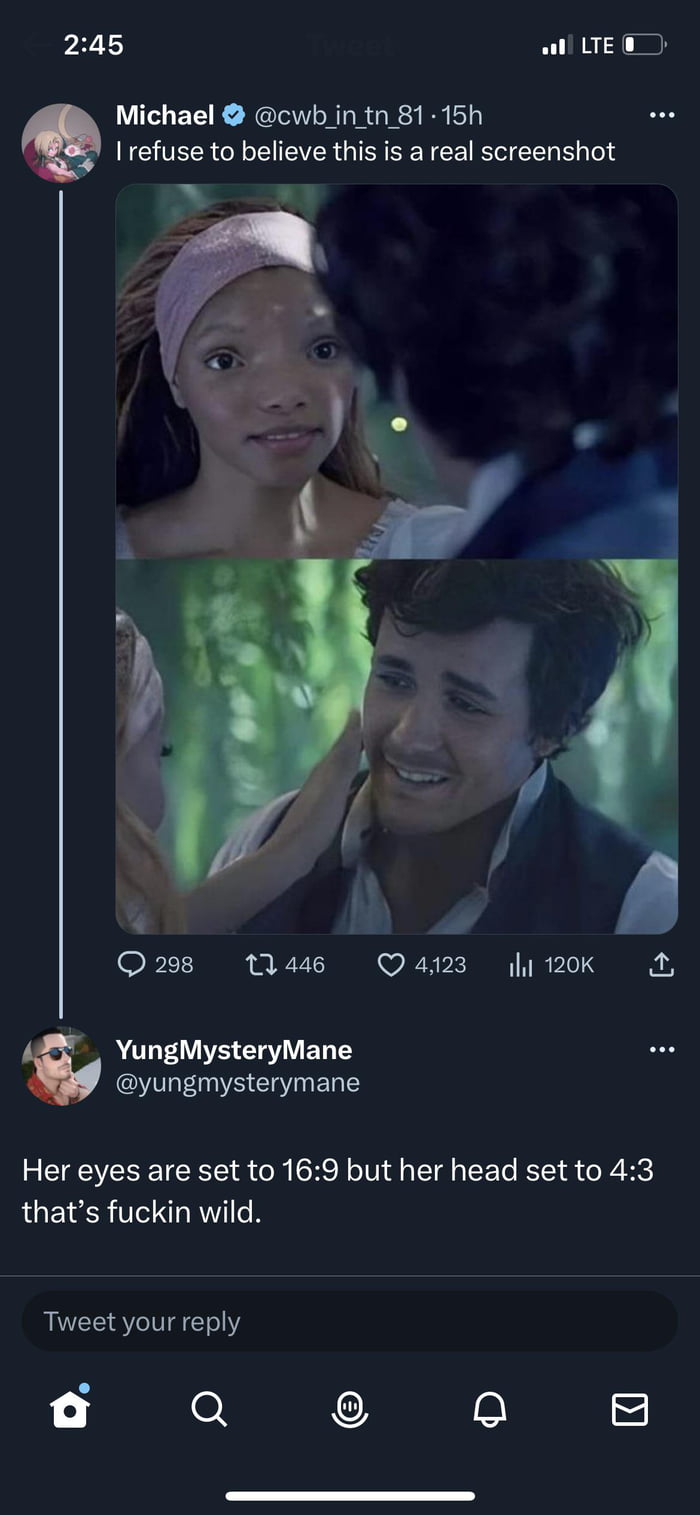View tweet analytics bar-chart icon
Image resolution: width=700 pixels, height=1515 pixels.
click(522, 964)
